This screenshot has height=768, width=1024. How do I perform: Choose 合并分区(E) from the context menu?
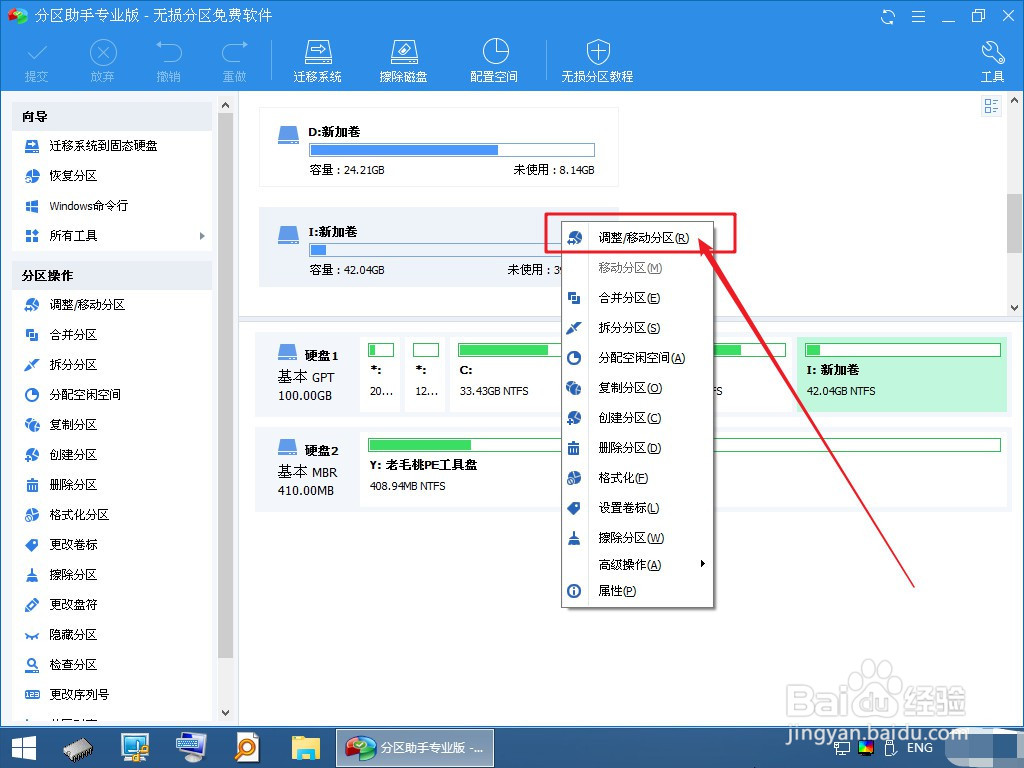coord(637,298)
